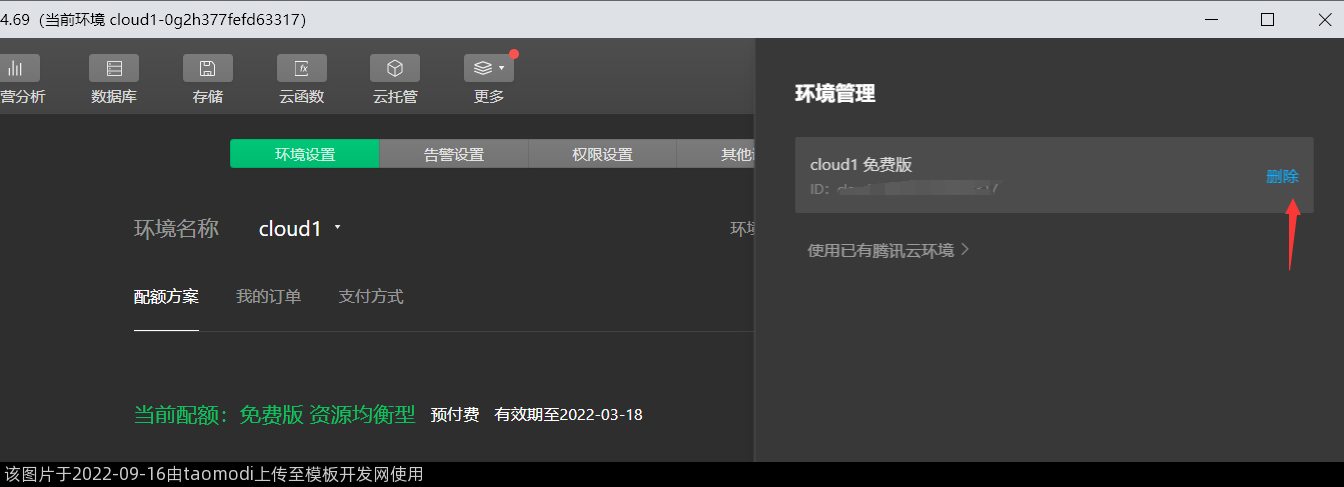Go to the 支付方式 sub-tab

pos(370,297)
